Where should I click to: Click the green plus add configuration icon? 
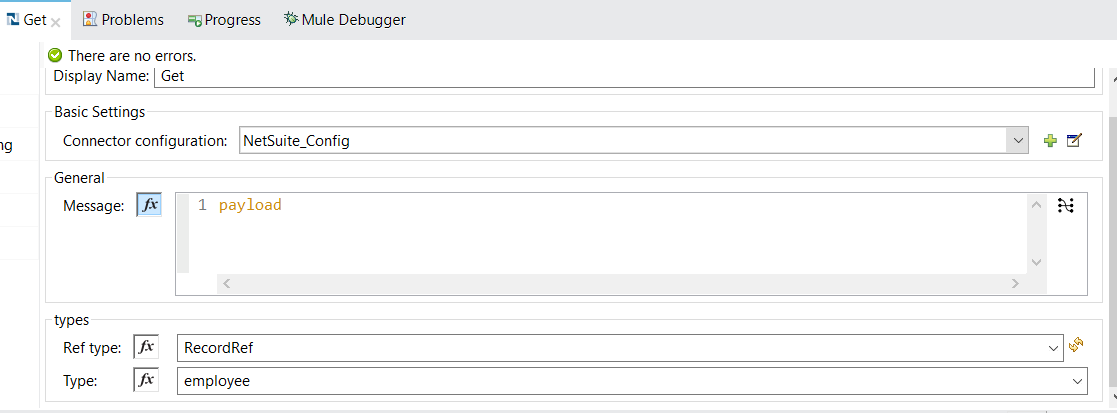[x=1049, y=141]
